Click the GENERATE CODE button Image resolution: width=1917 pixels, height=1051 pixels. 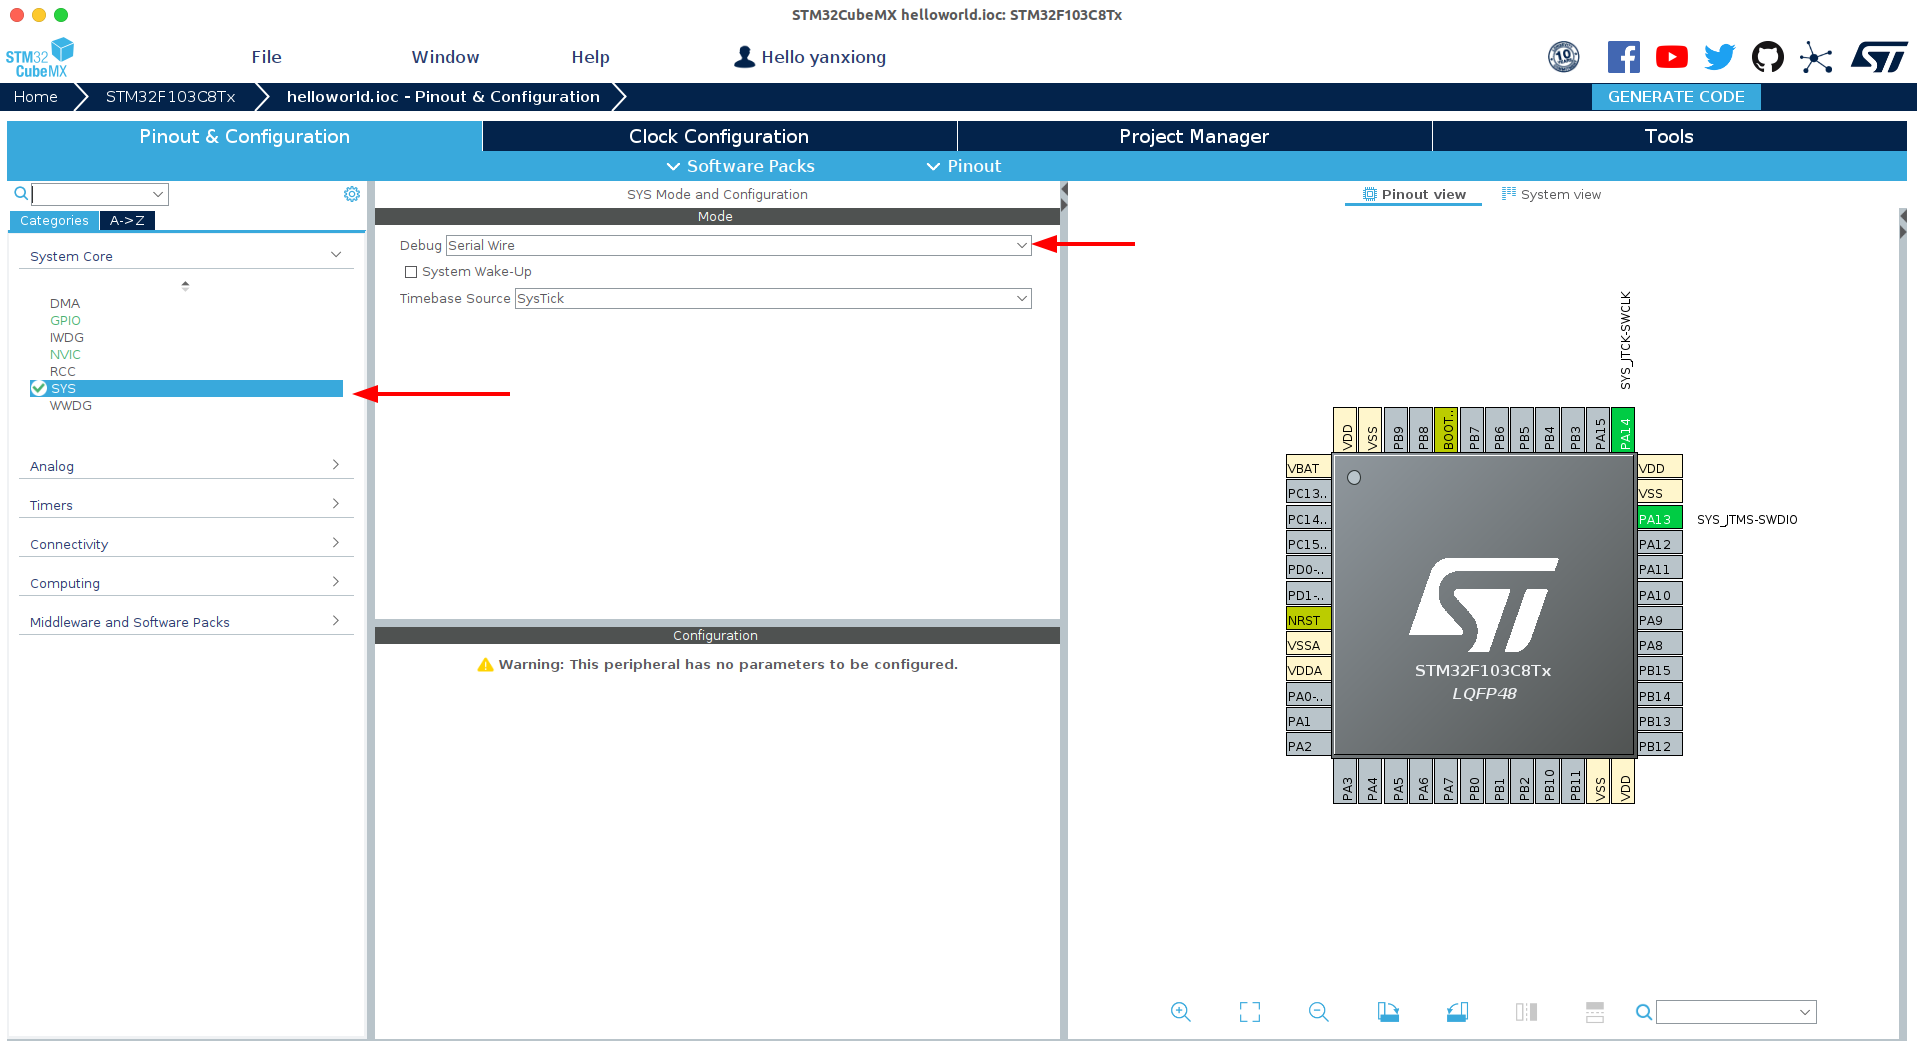pos(1676,97)
